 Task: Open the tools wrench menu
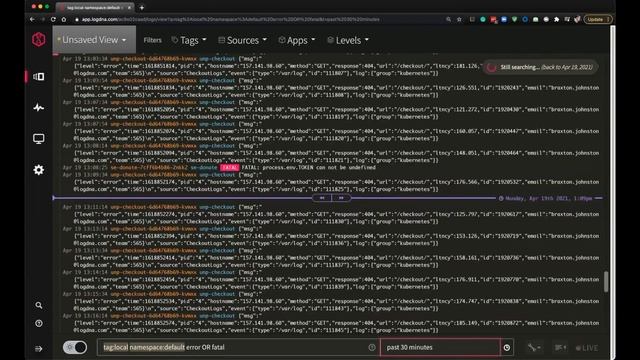tap(534, 348)
